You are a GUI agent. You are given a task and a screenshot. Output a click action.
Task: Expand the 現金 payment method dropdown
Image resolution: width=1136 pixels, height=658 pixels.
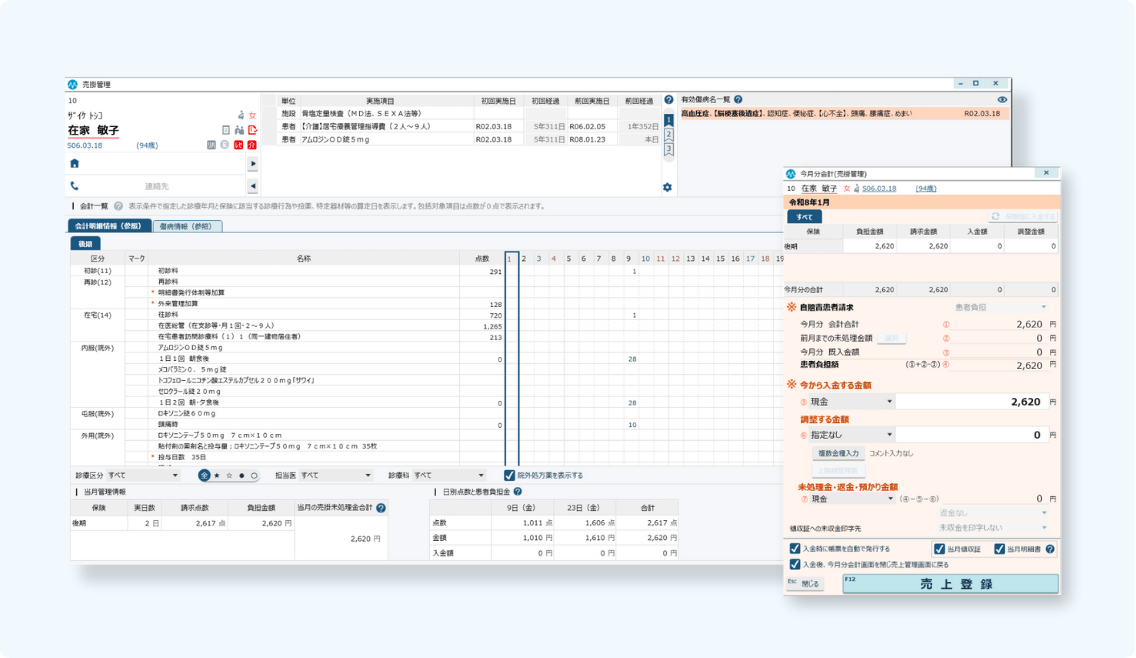pyautogui.click(x=850, y=401)
